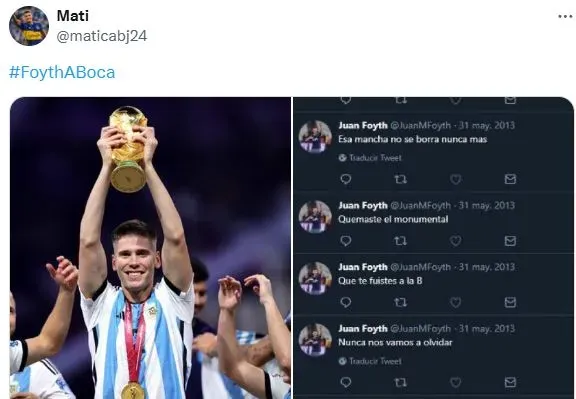
Task: Click Traducir Tweet under 'Nunca nos vamos' tweet
Action: tap(370, 361)
